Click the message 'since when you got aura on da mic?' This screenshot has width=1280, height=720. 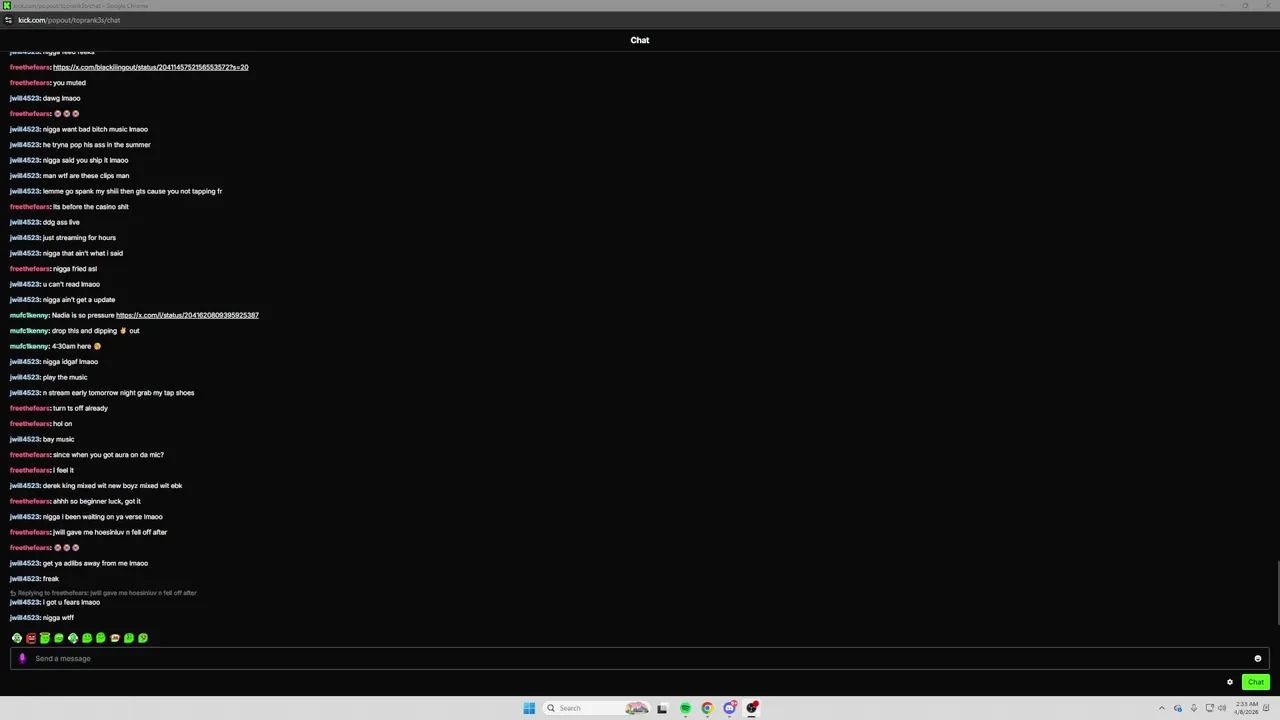coord(108,455)
